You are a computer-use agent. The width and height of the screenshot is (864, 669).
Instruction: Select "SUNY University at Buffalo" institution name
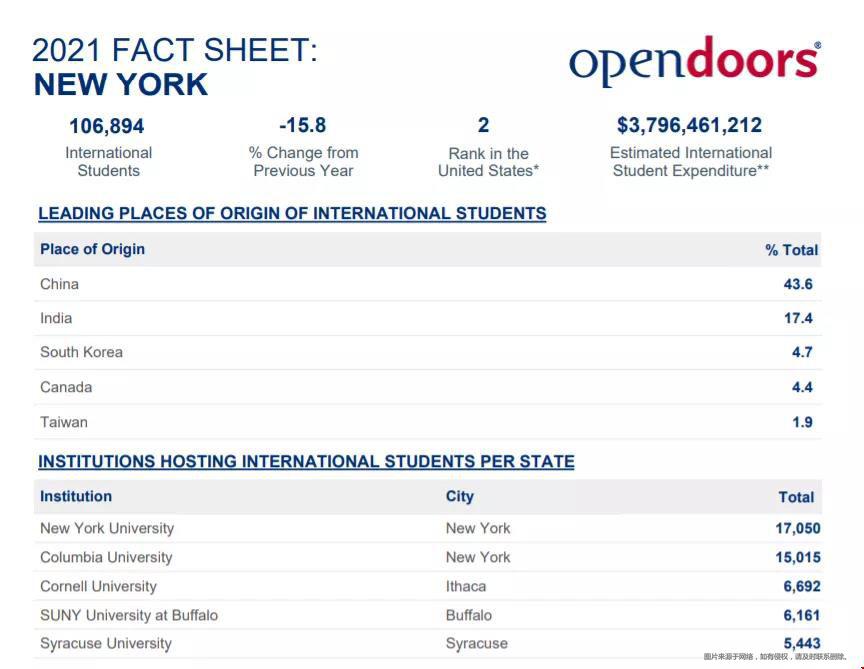[129, 616]
